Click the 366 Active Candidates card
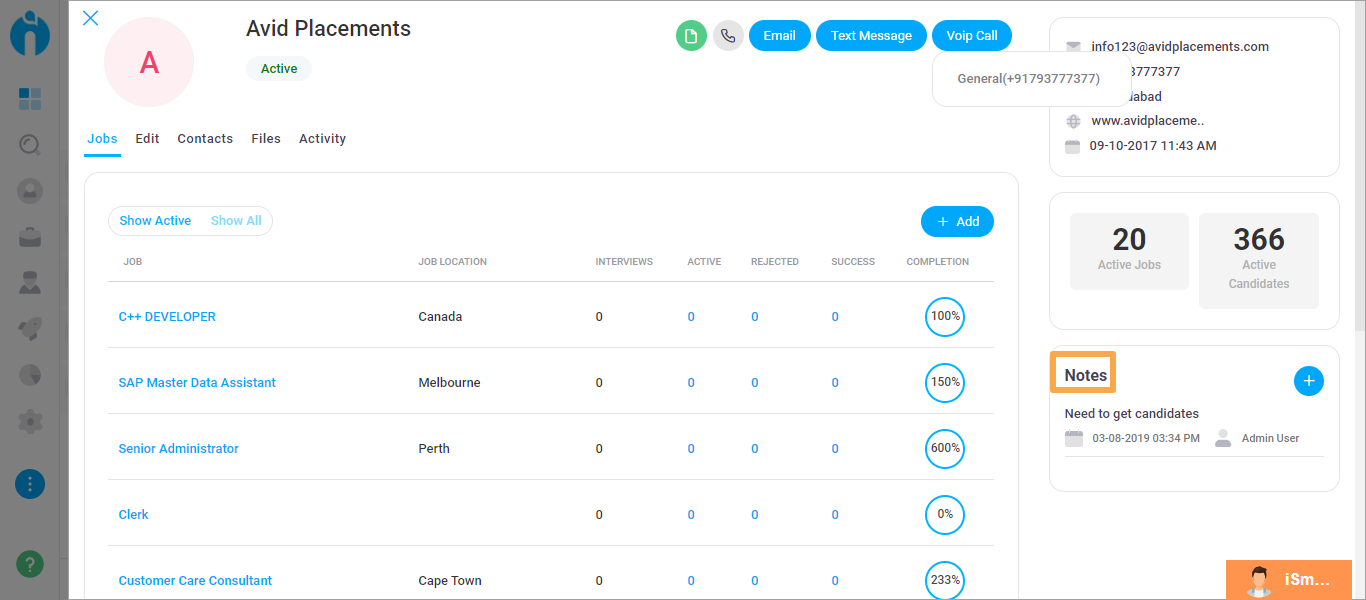 (1258, 260)
